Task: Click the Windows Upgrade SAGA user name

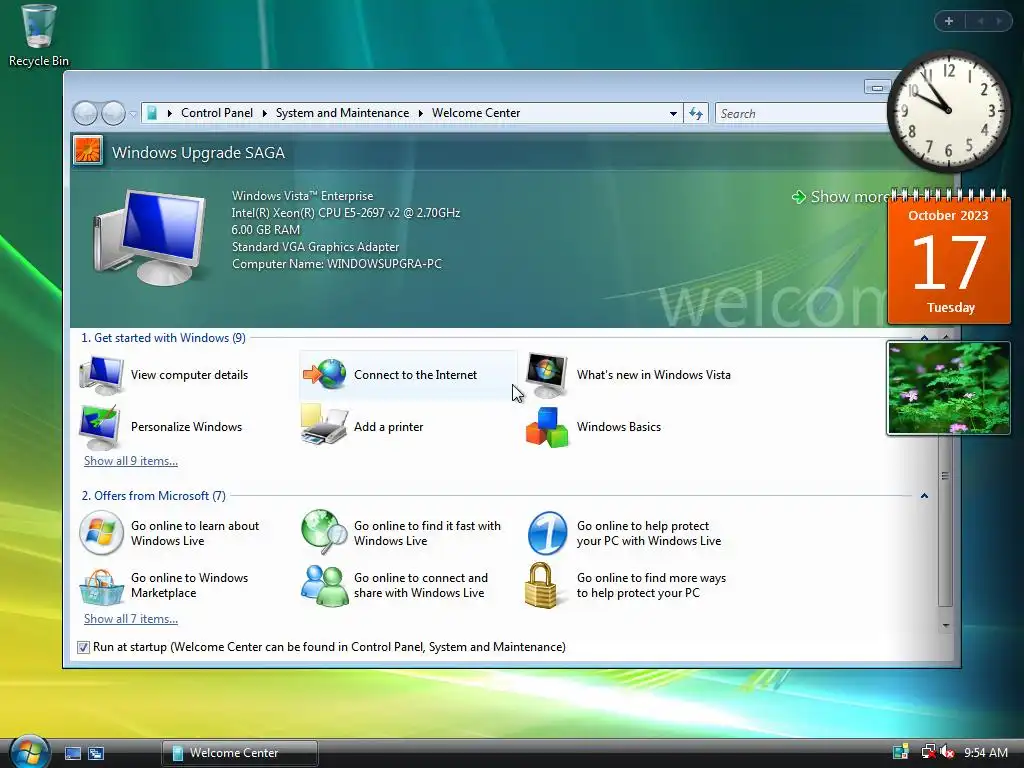Action: point(198,153)
